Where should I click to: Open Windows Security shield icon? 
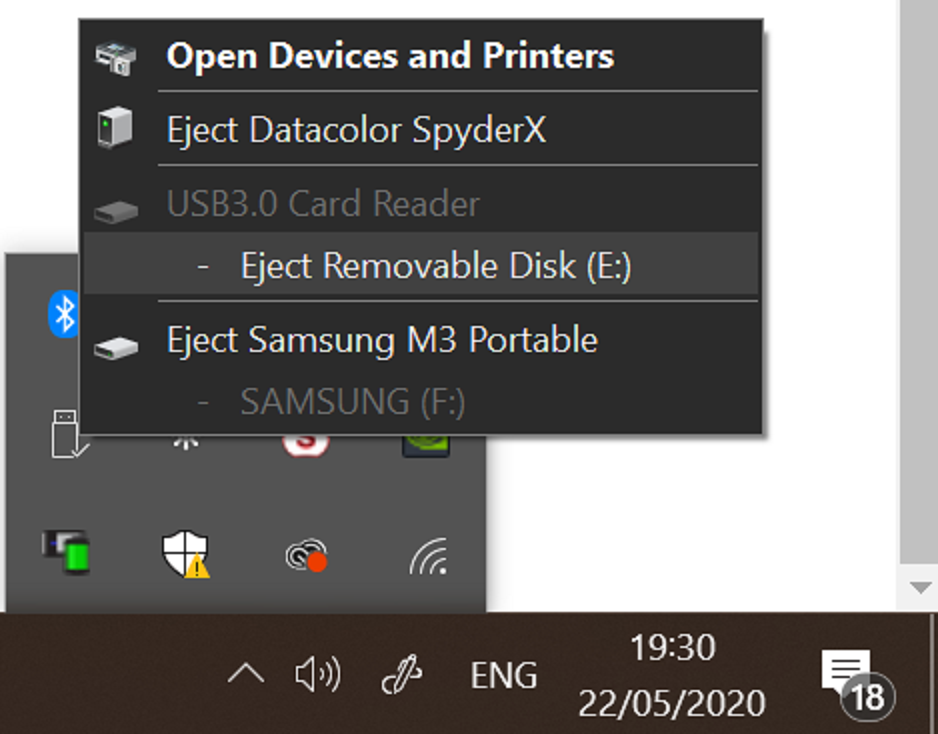coord(185,553)
